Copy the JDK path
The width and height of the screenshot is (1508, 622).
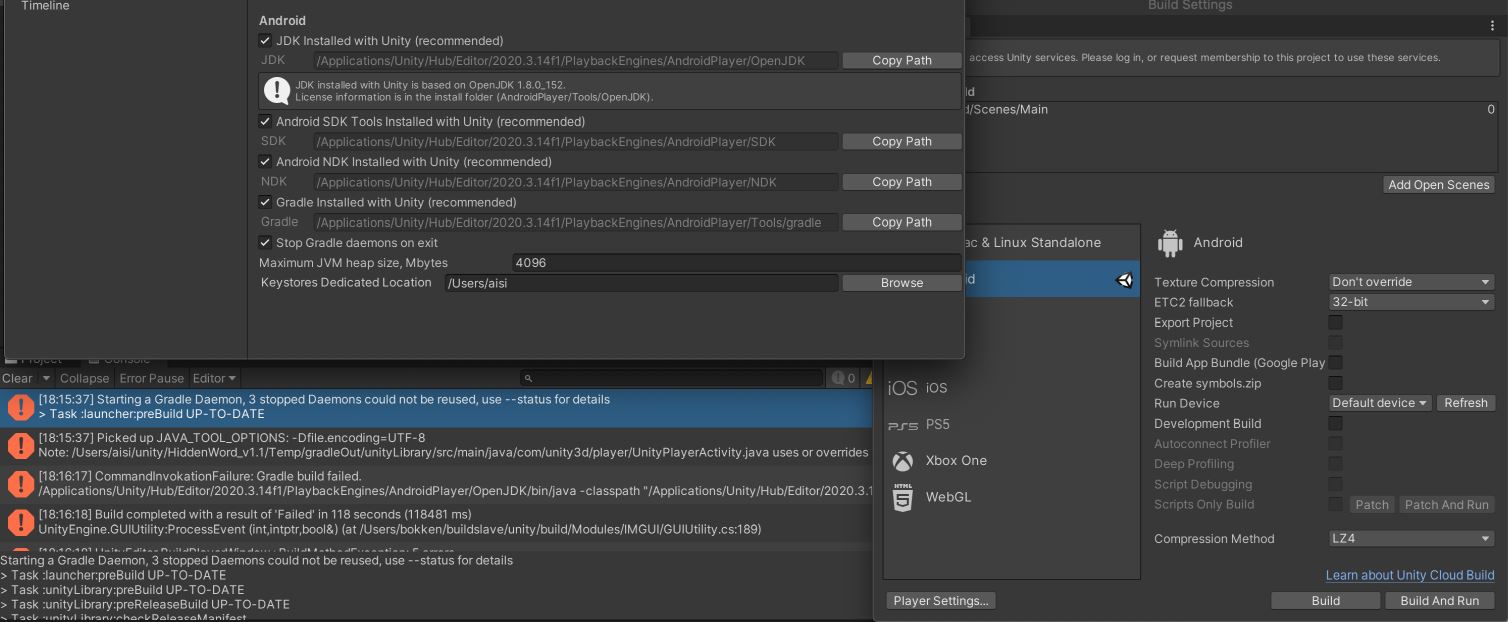[x=901, y=60]
